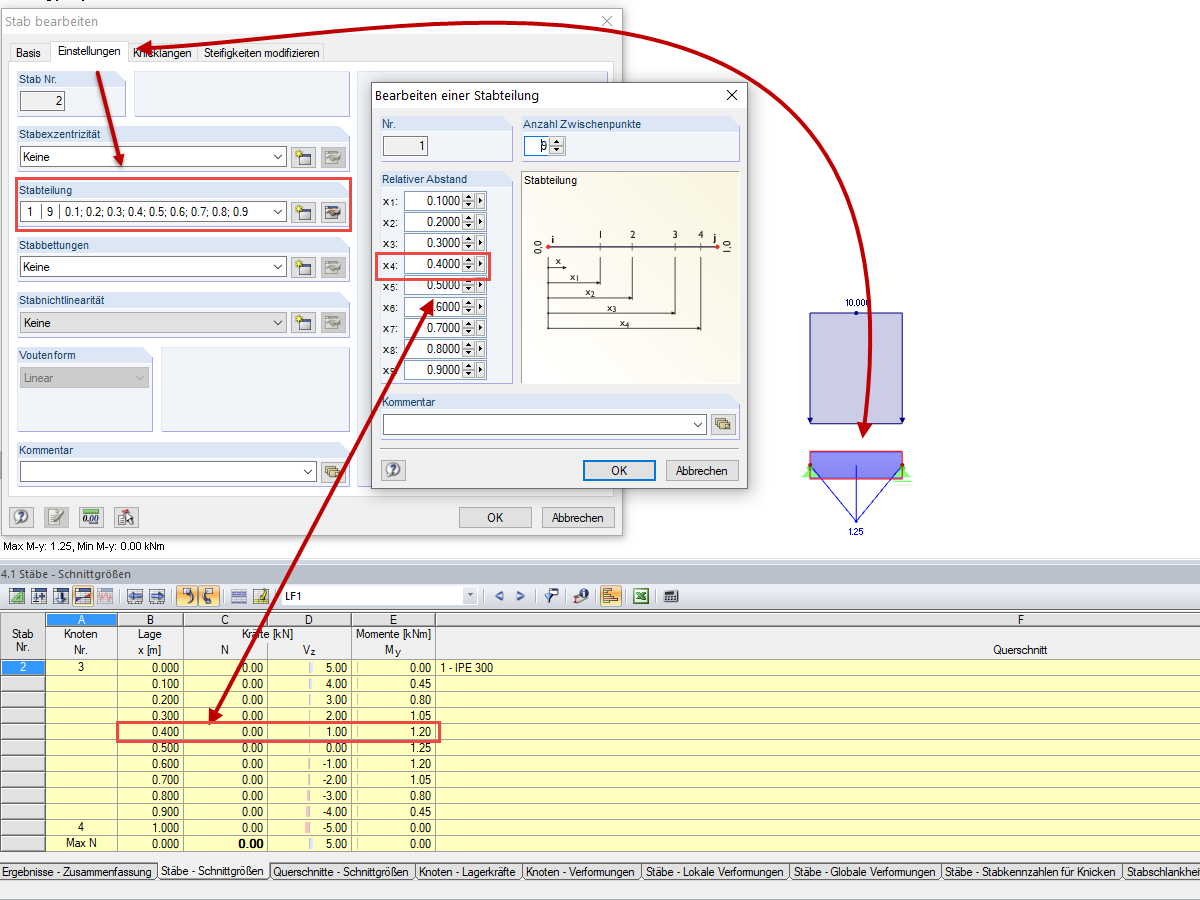This screenshot has height=900, width=1200.
Task: Click first green table icon in results toolbar
Action: (17, 596)
